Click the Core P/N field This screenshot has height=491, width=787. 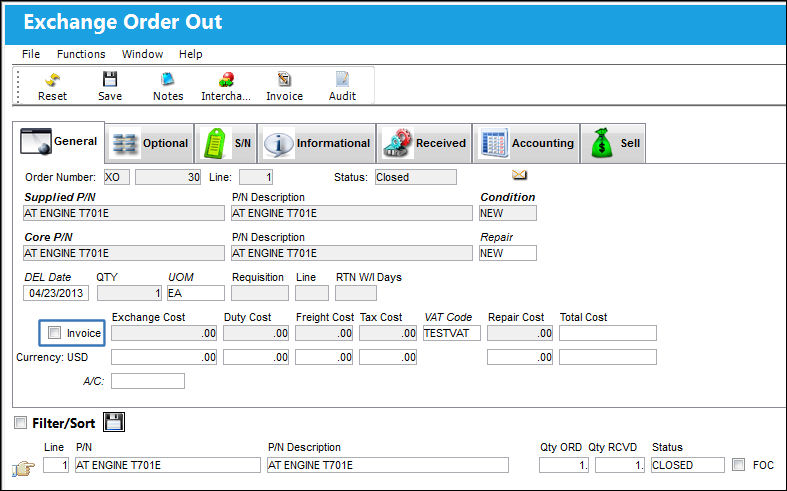click(x=124, y=253)
